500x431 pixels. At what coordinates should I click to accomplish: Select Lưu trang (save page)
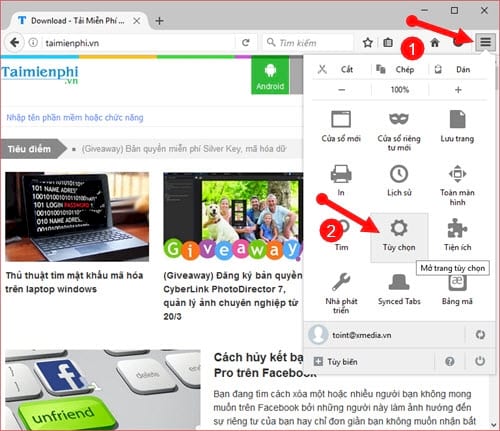tap(457, 126)
